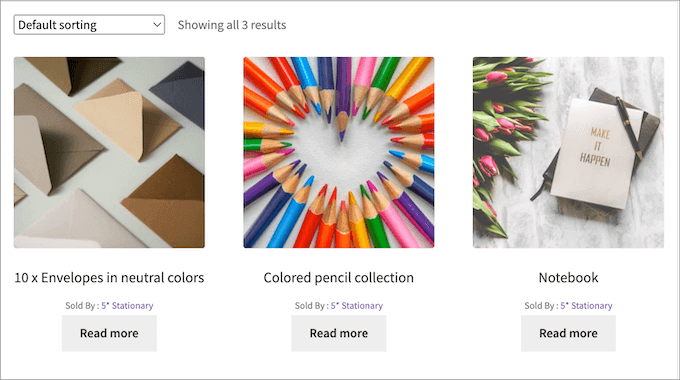Visit 5* Stationary vendor under Envelopes
This screenshot has width=680, height=380.
coord(127,305)
